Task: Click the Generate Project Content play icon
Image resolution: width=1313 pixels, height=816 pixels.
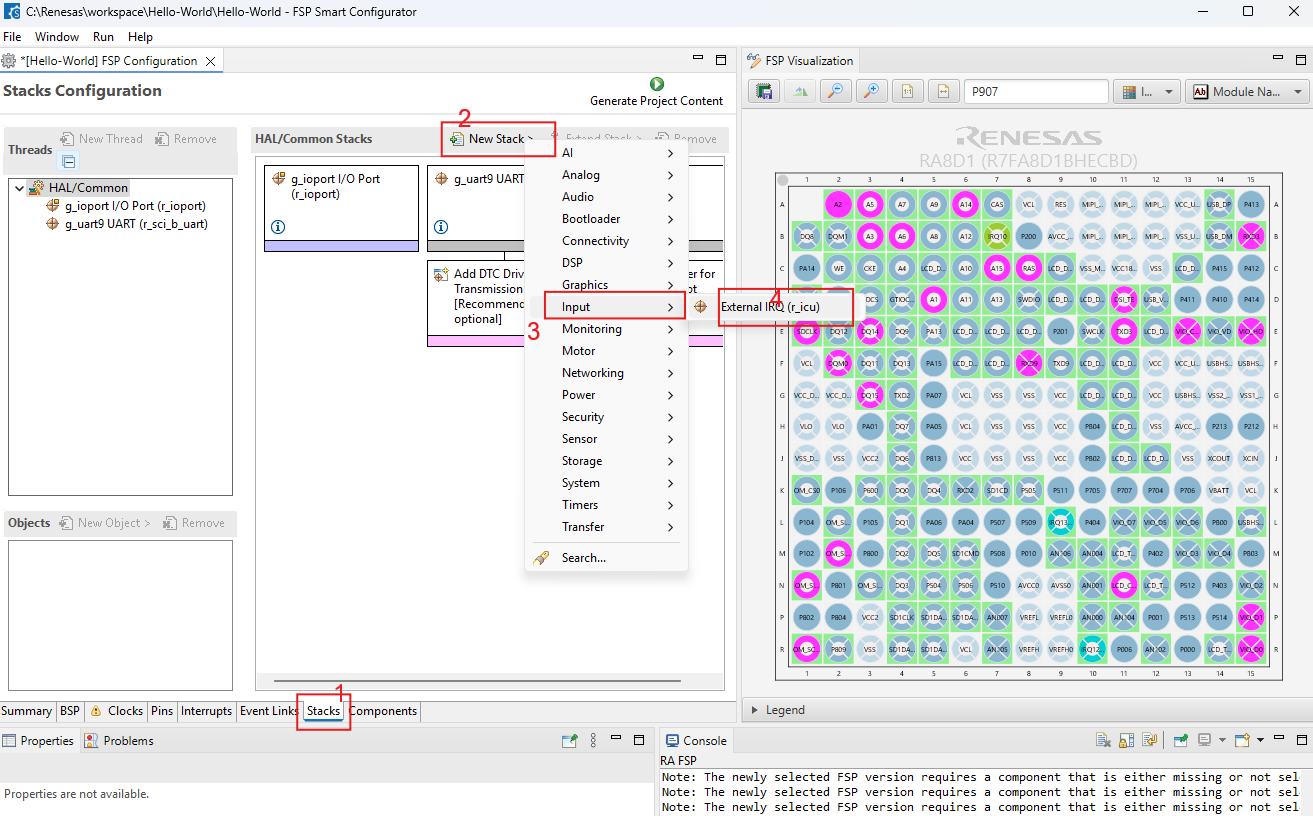Action: [x=657, y=85]
